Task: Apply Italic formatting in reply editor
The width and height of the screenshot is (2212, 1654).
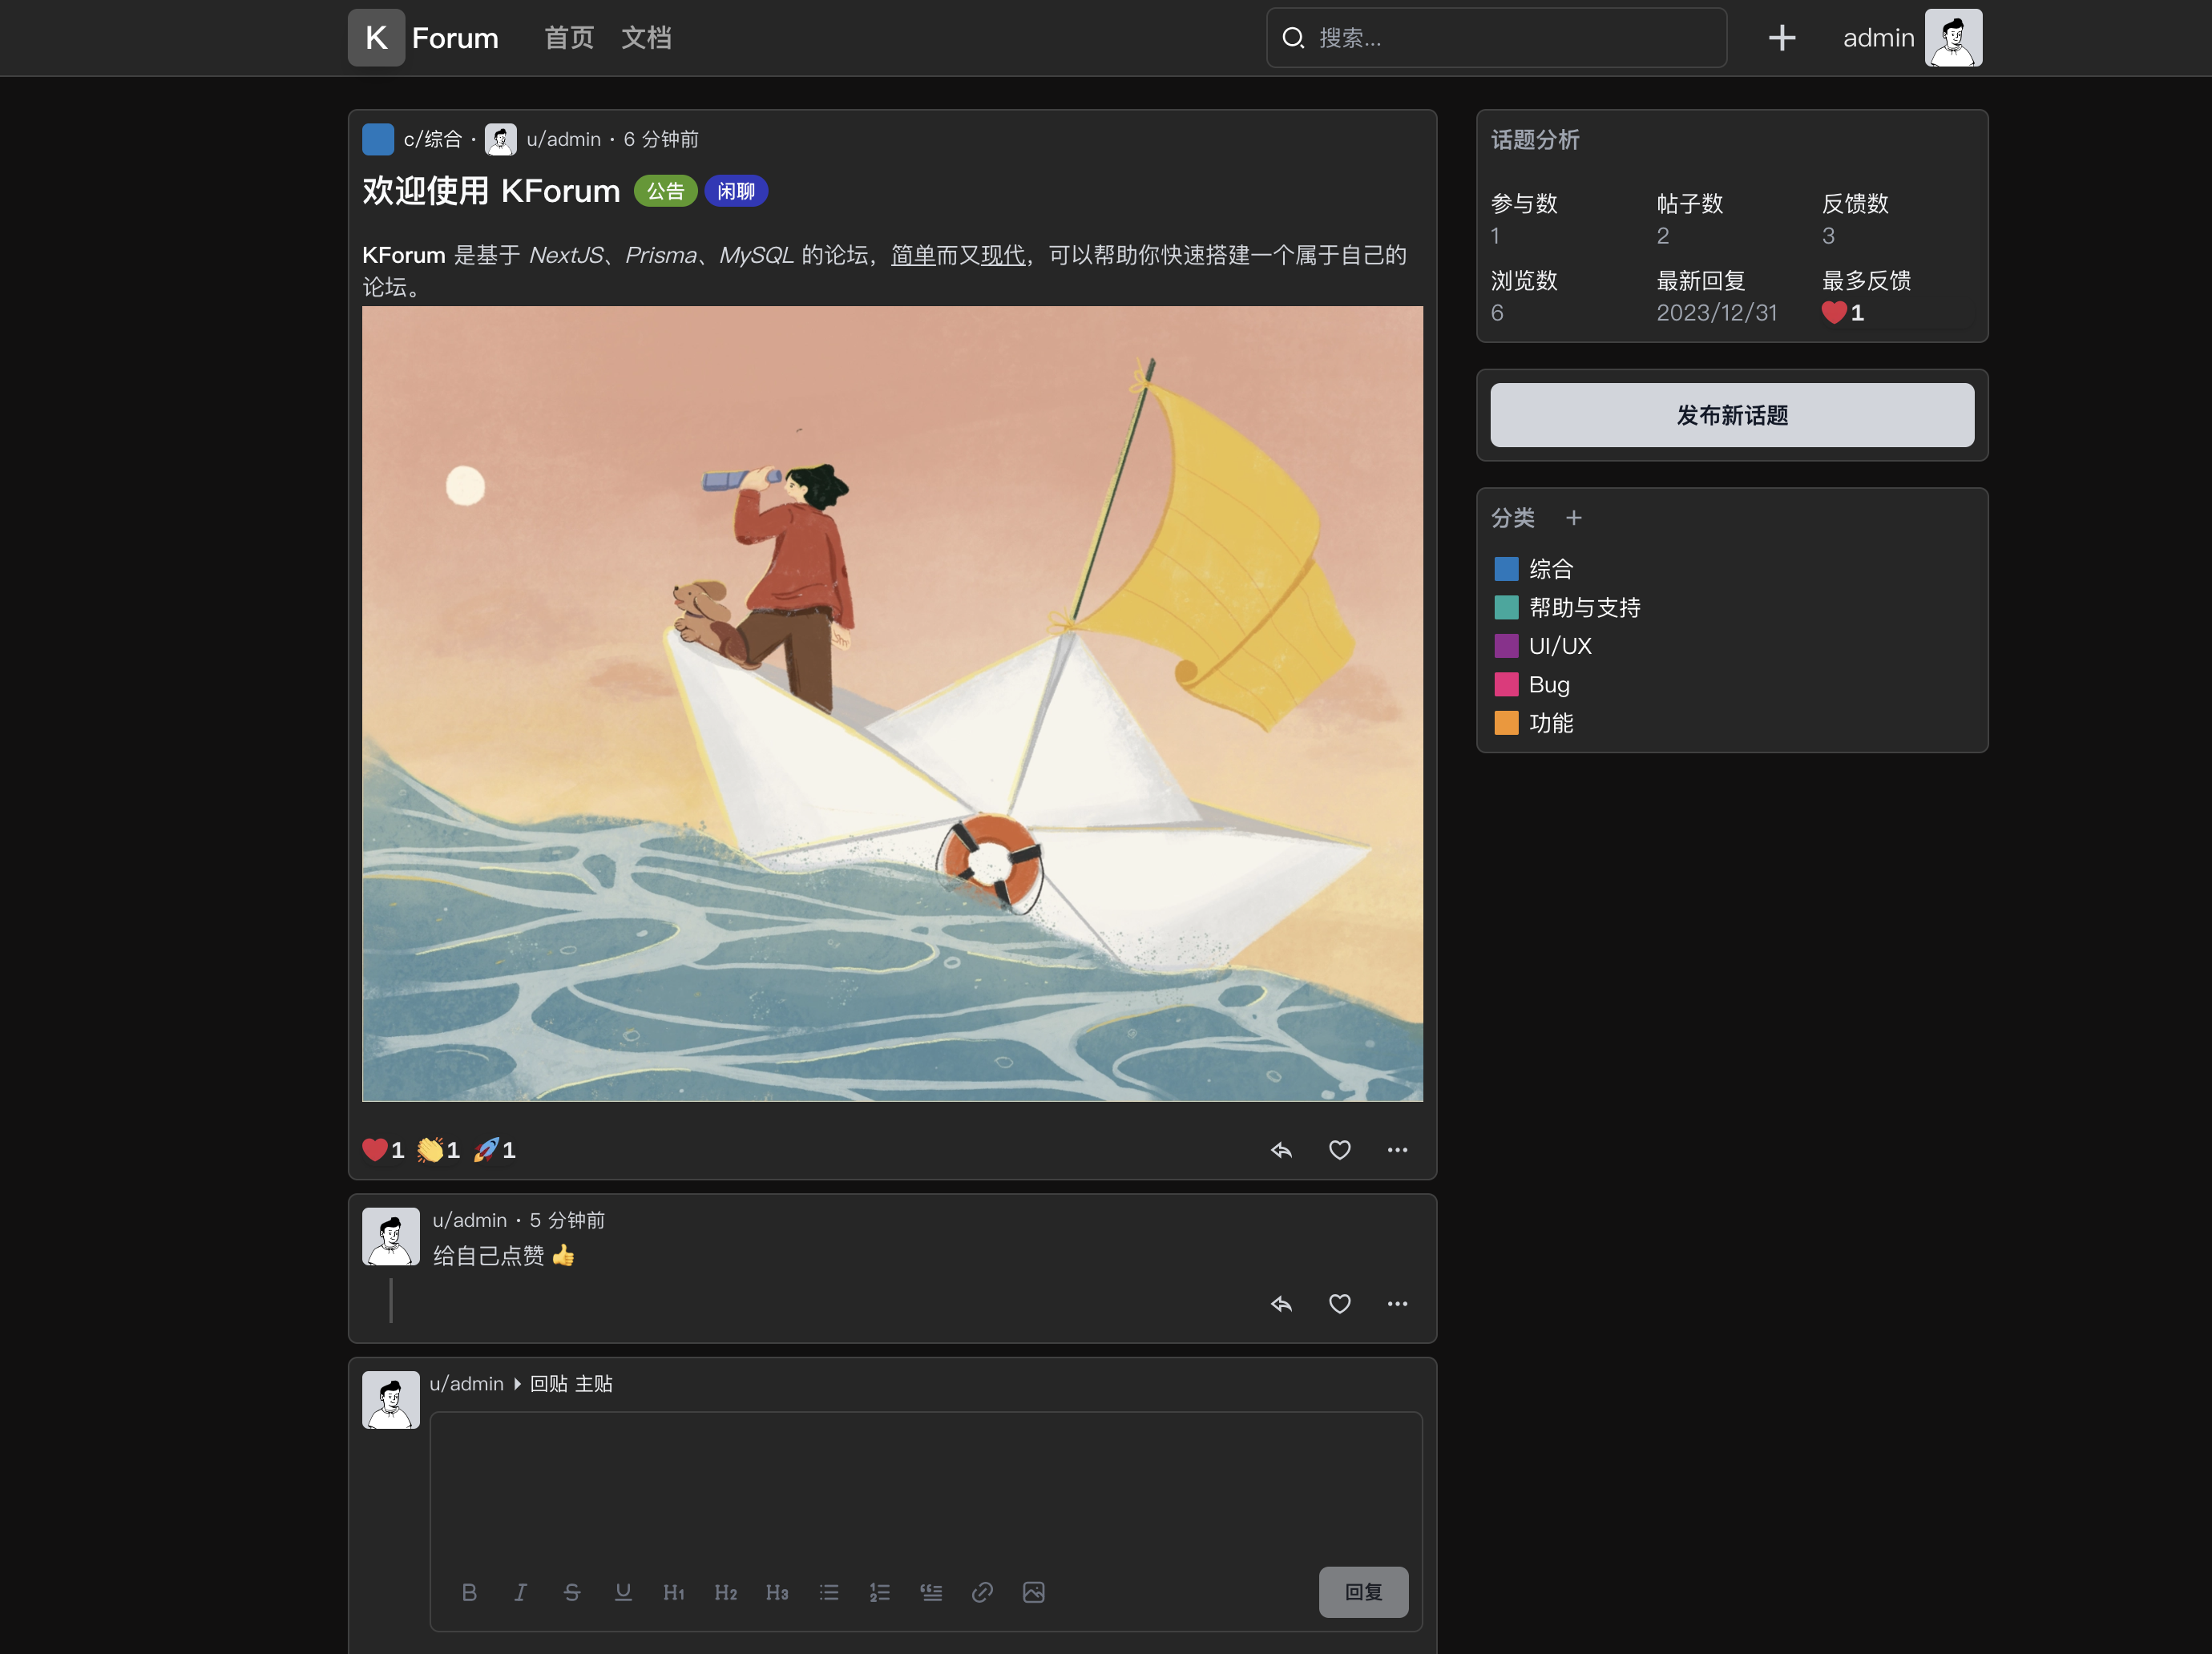Action: 520,1592
